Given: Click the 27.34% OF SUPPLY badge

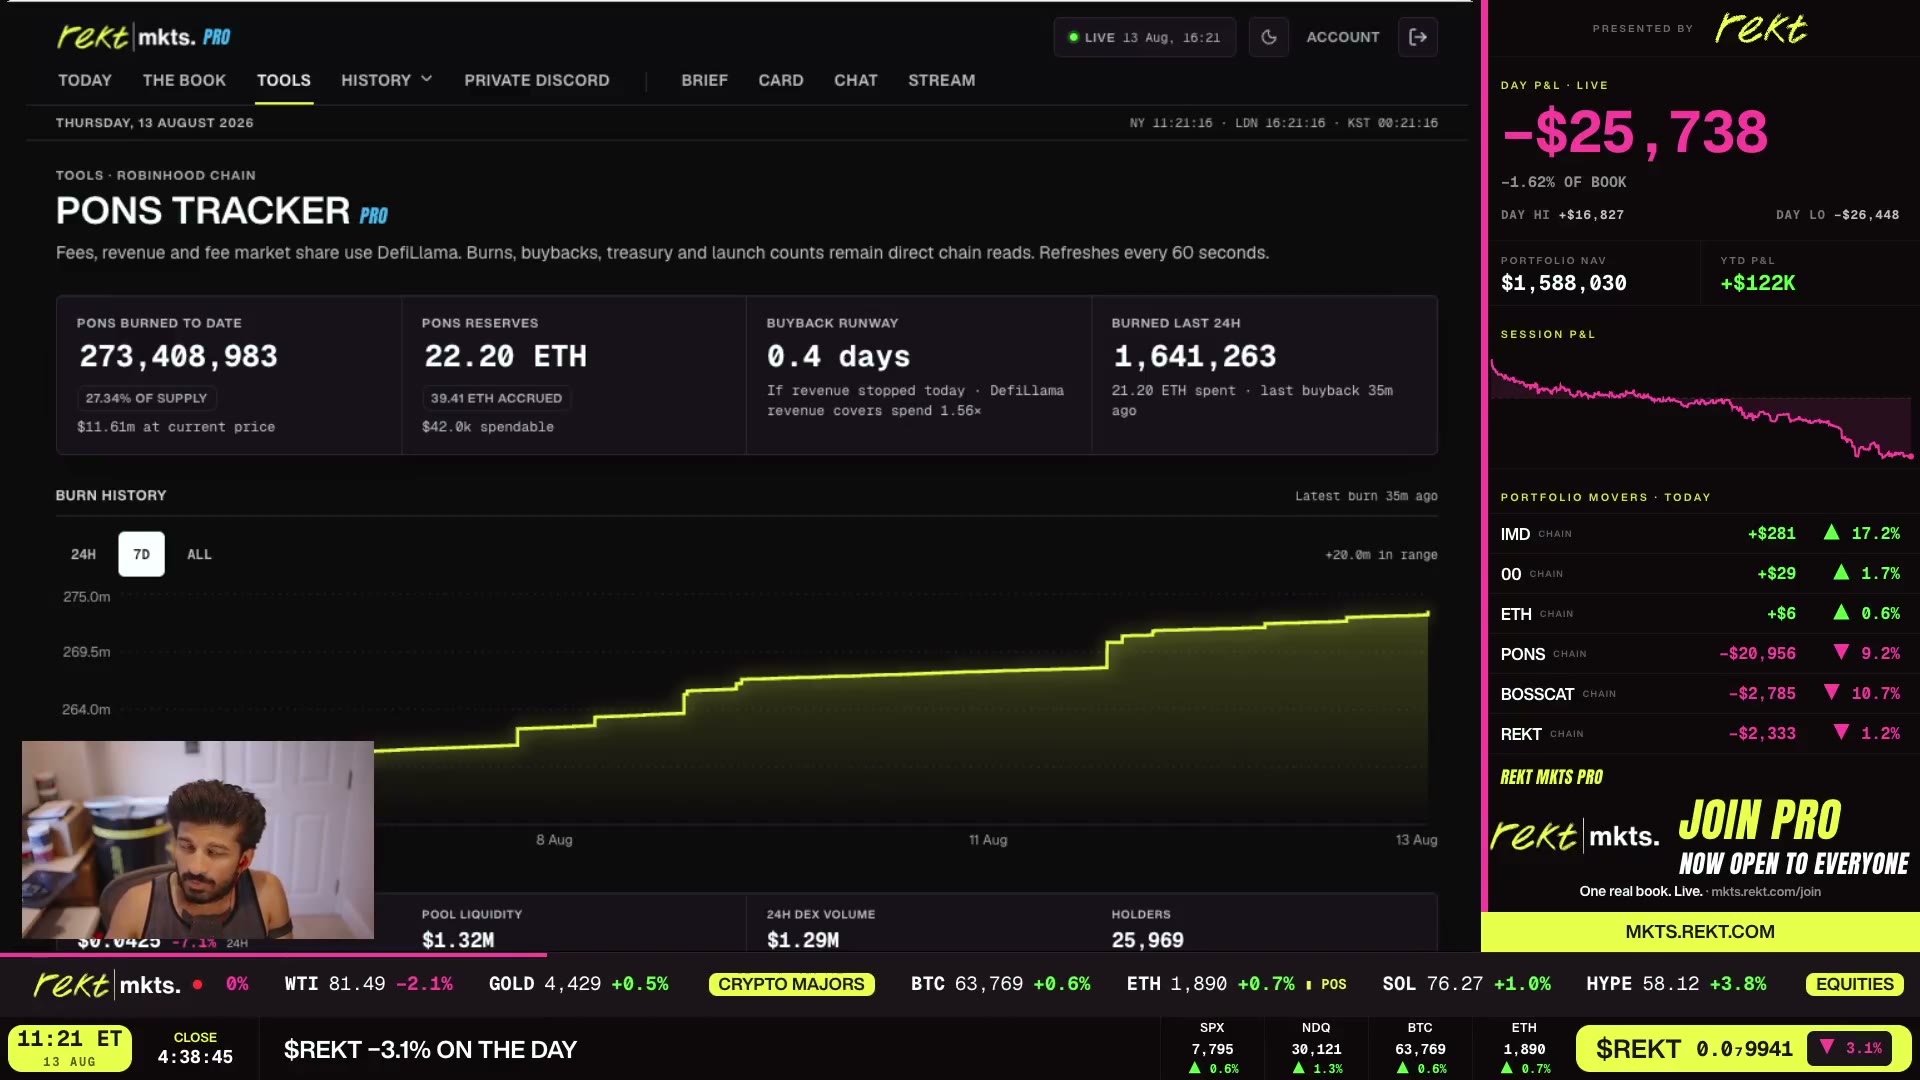Looking at the screenshot, I should pos(146,398).
